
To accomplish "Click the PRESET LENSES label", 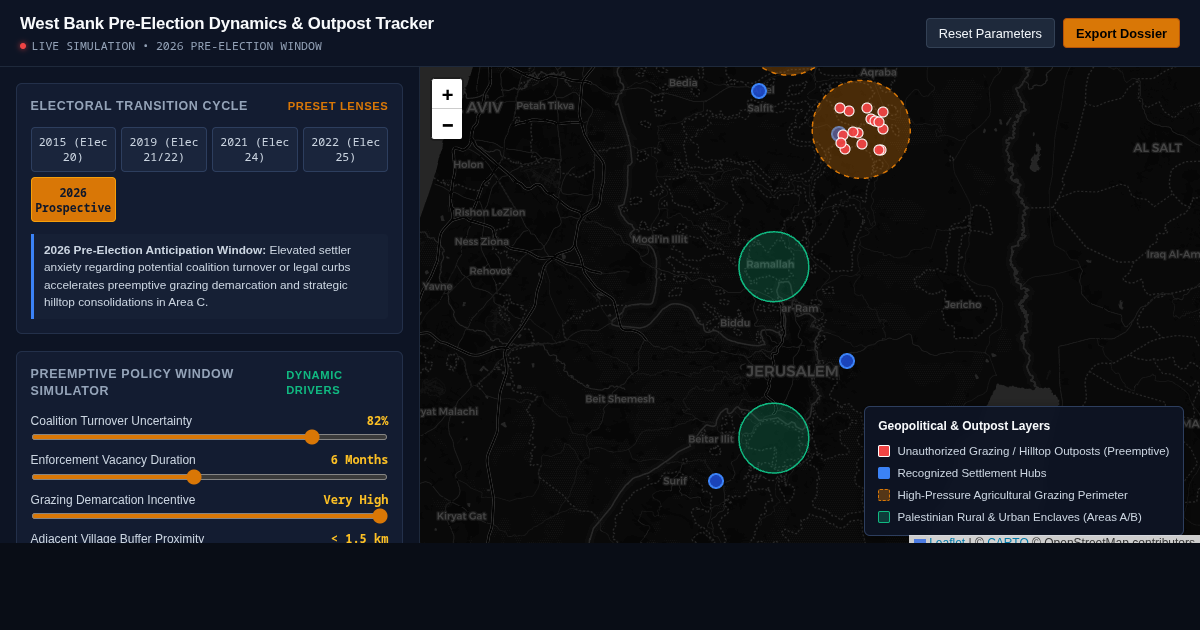I will (x=338, y=106).
